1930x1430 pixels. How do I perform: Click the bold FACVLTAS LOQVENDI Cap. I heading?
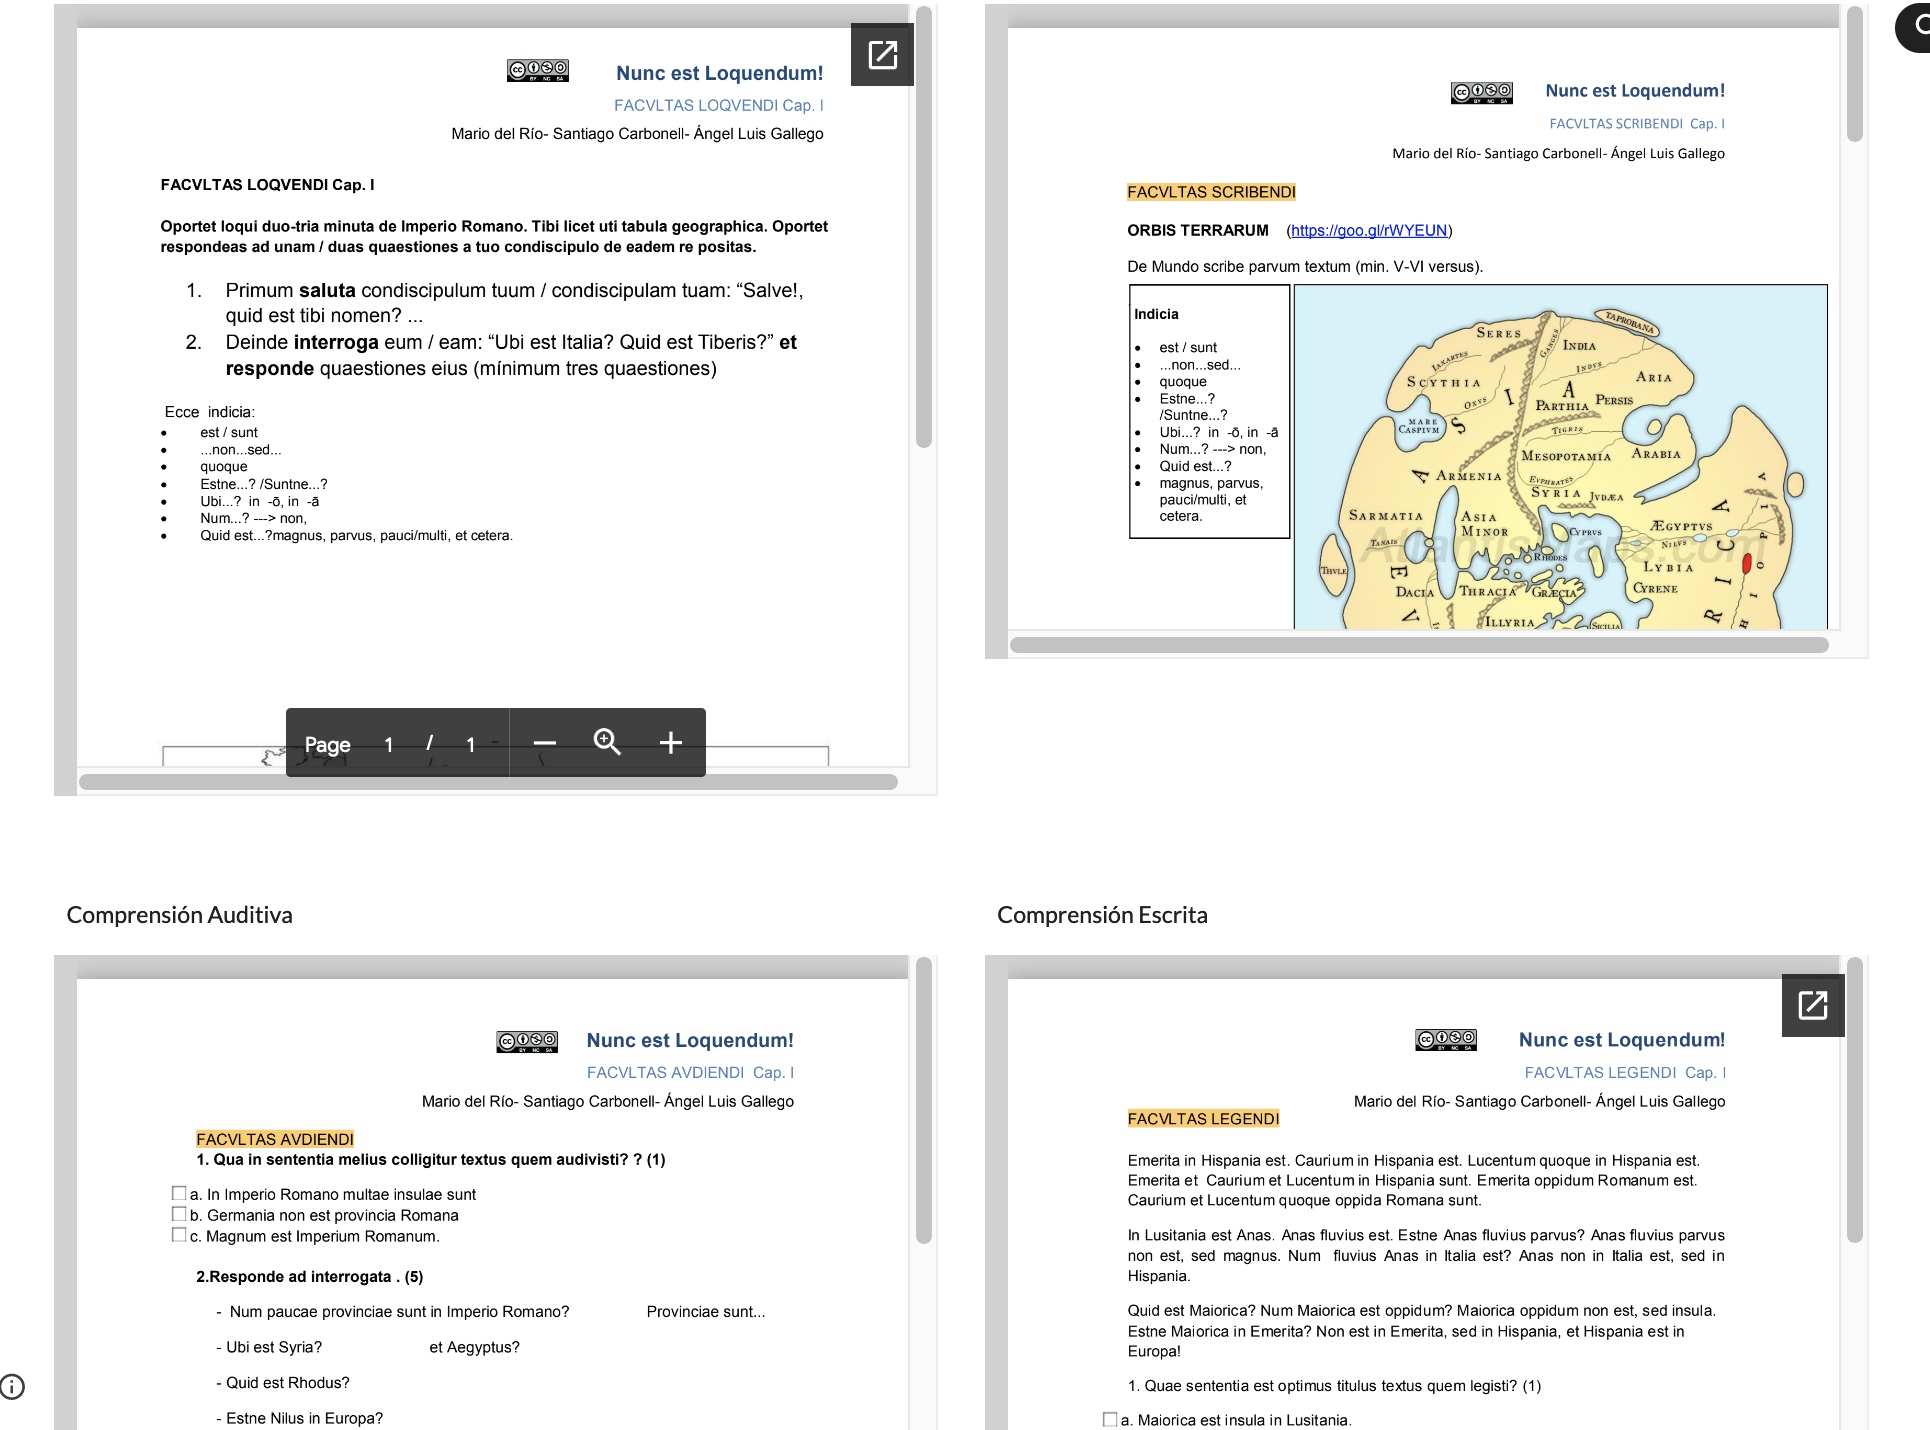pos(268,185)
